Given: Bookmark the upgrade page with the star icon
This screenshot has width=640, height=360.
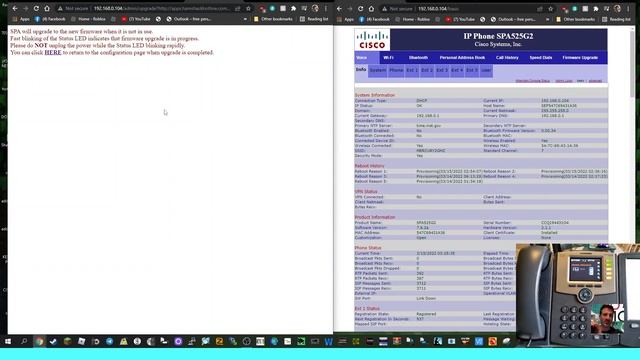Looking at the screenshot, I should click(x=248, y=9).
